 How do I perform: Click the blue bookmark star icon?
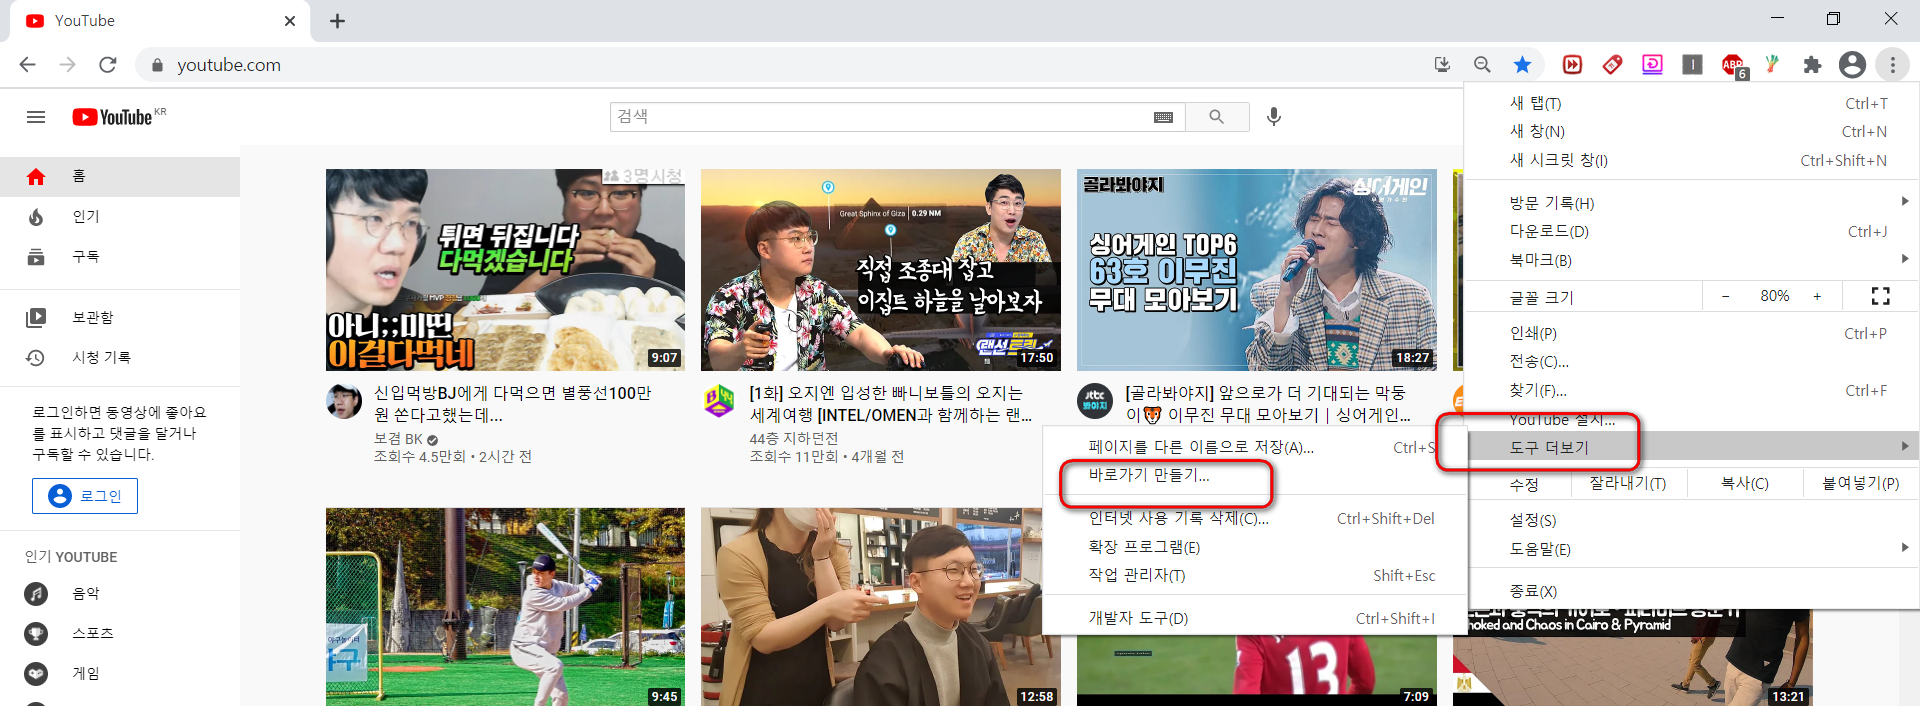(1522, 65)
